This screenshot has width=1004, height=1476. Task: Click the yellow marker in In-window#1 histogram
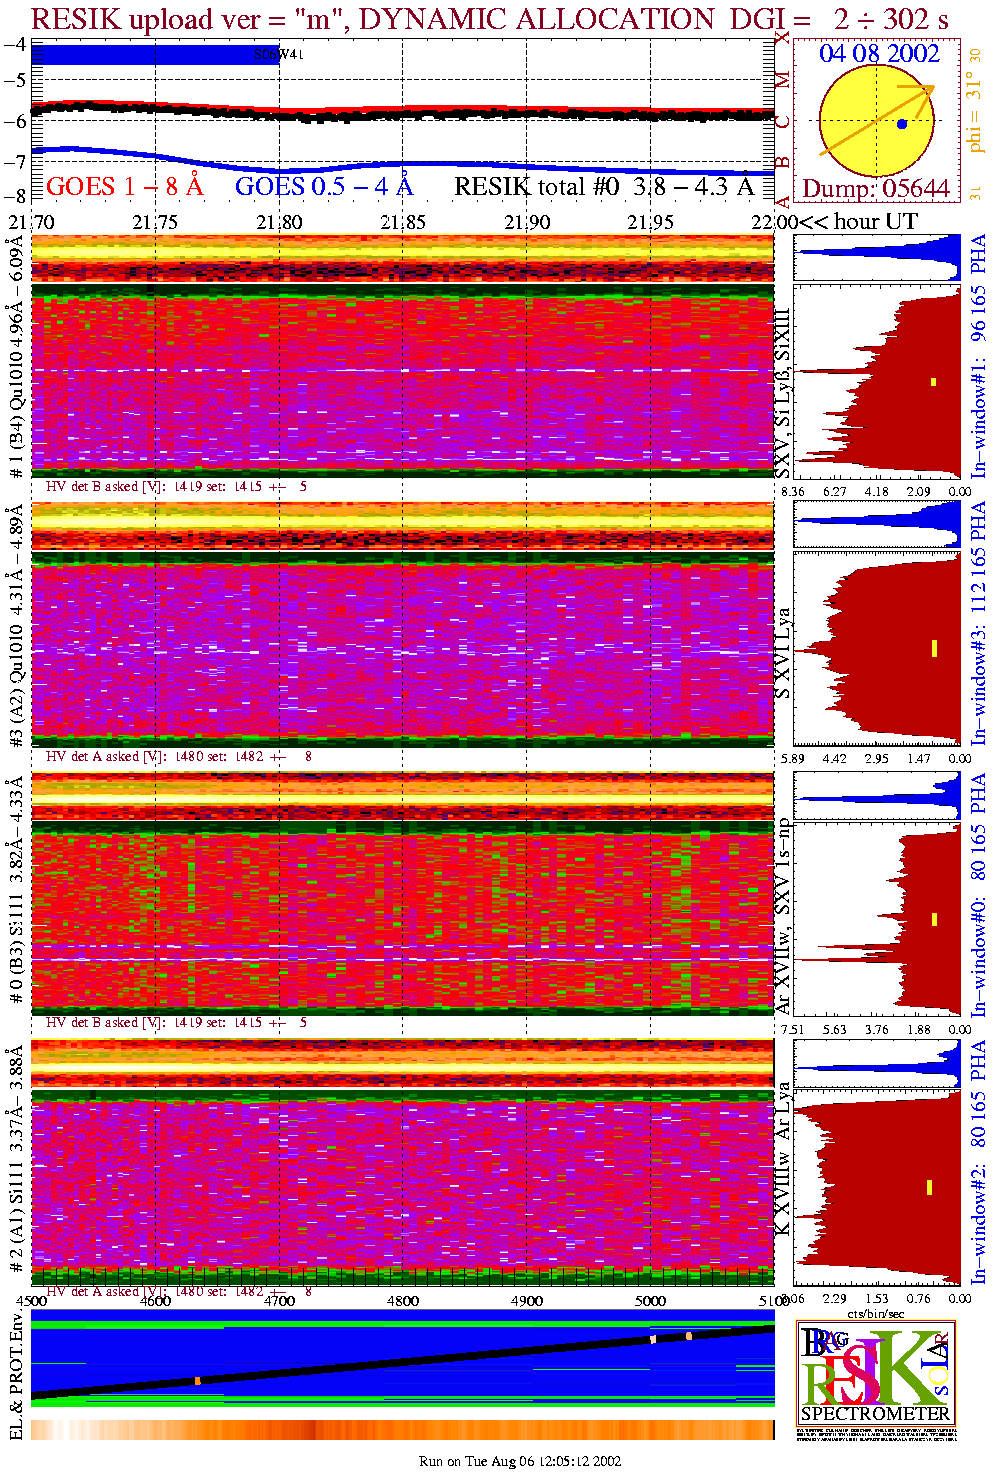click(934, 381)
